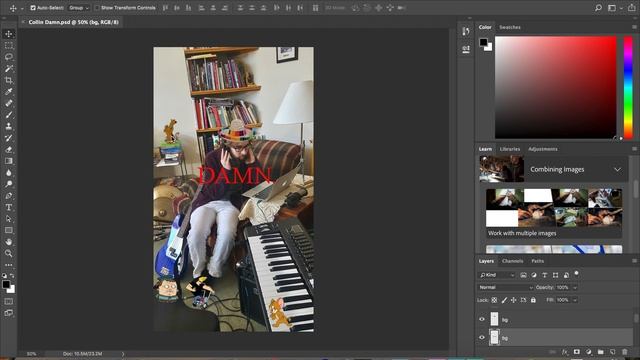Click the rainbow hue slider strip
640x360 pixels.
click(x=628, y=87)
